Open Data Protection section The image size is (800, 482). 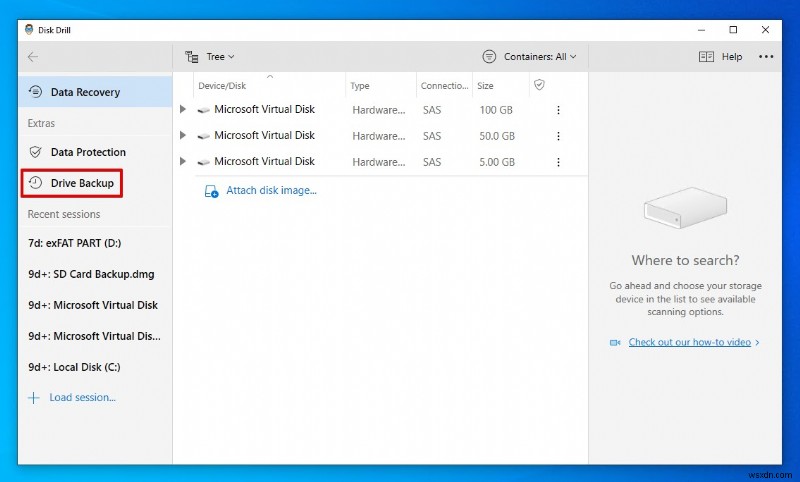(x=95, y=152)
